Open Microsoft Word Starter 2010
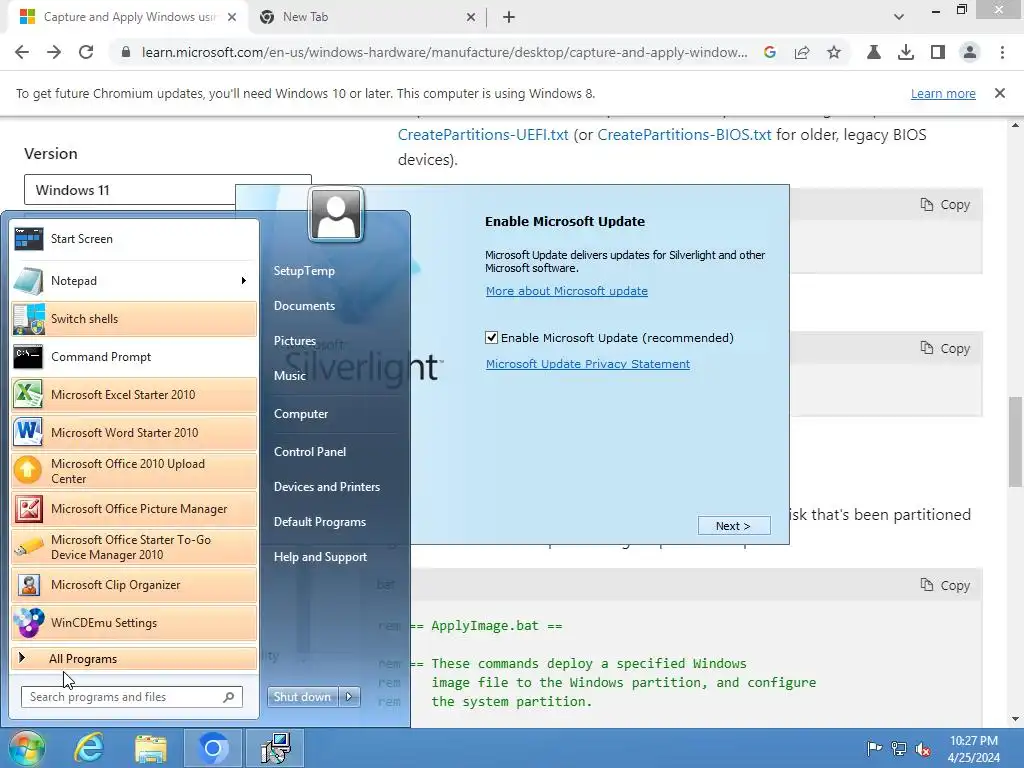This screenshot has width=1024, height=768. (134, 432)
